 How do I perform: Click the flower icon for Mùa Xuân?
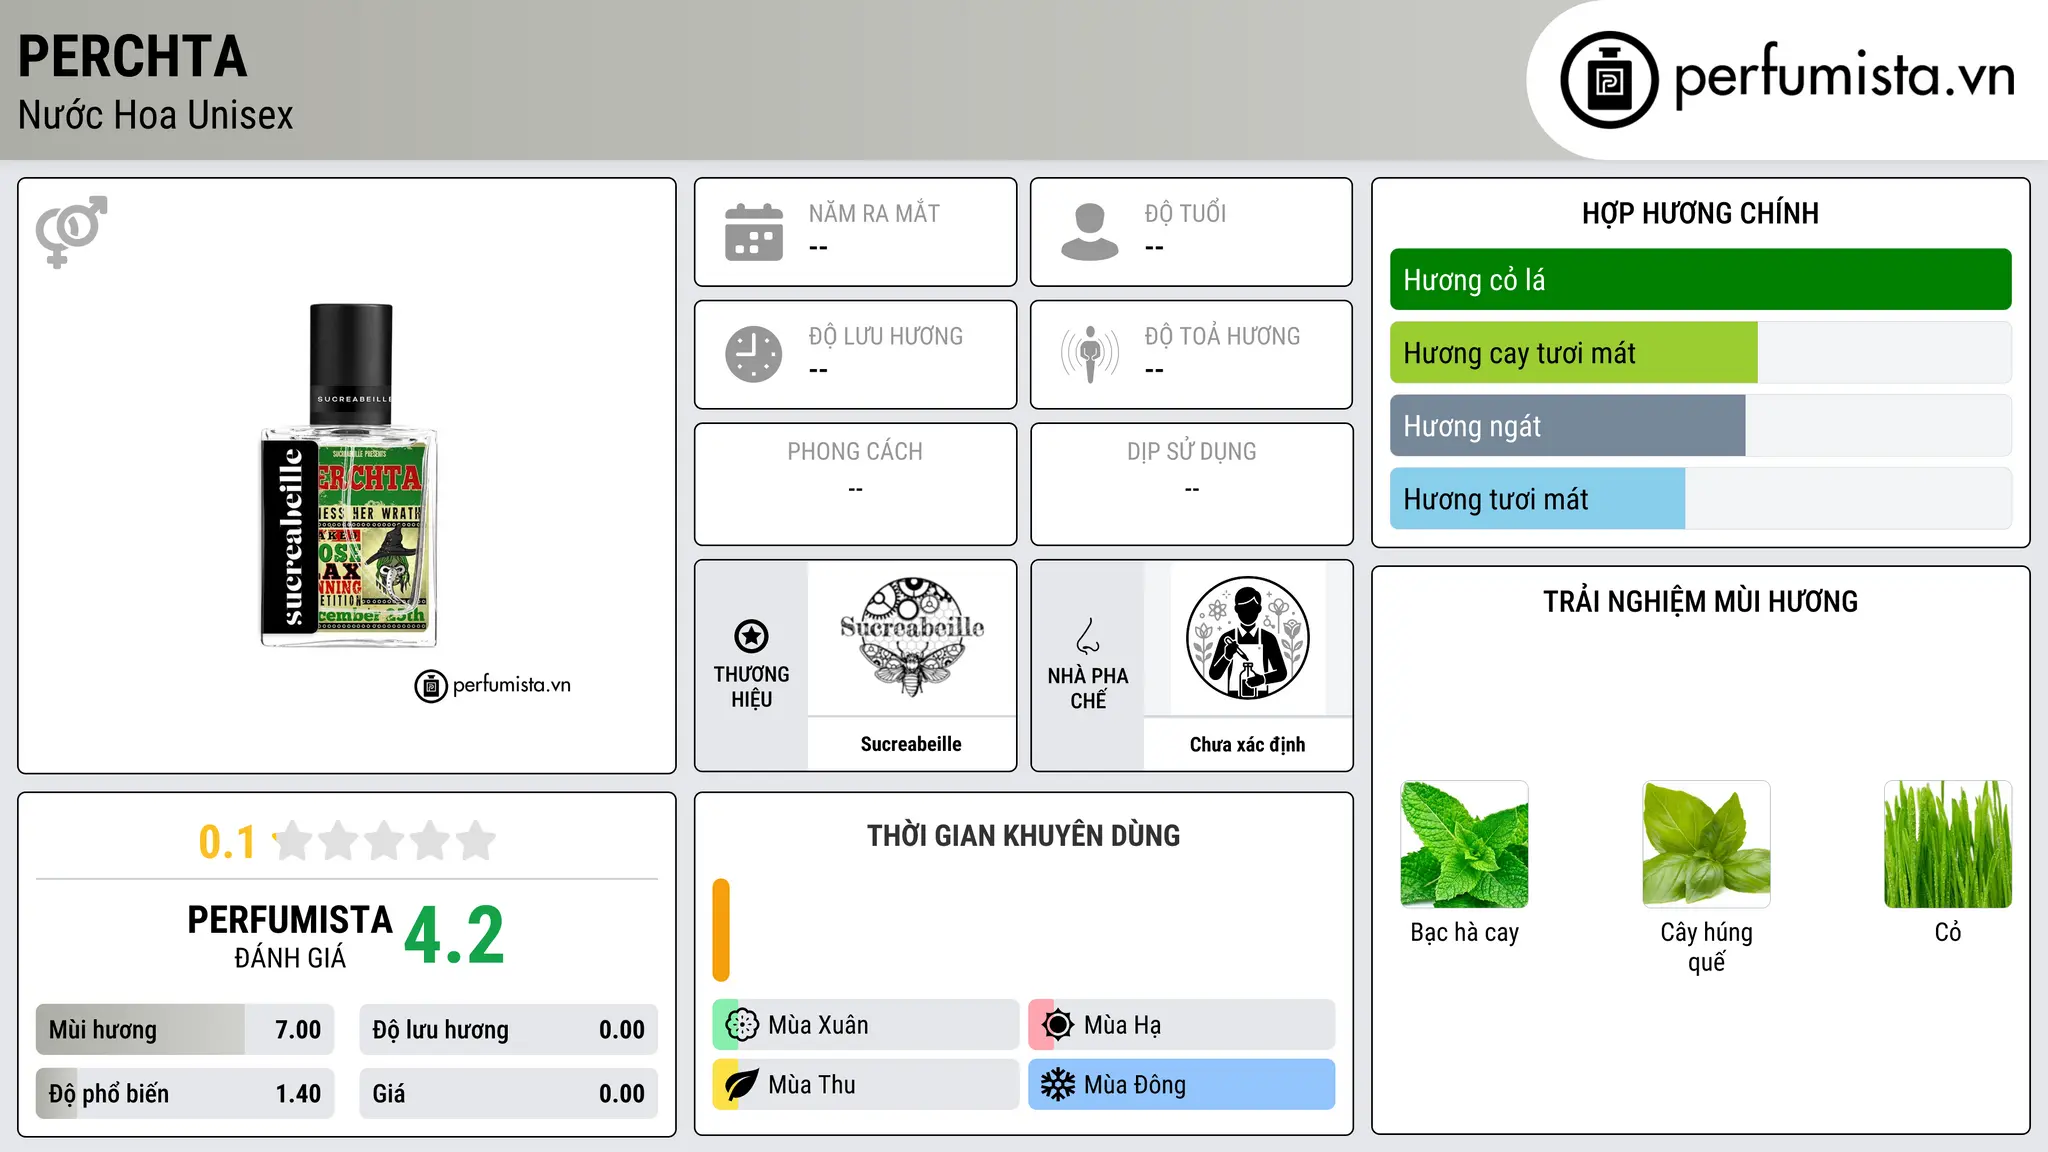click(742, 1025)
